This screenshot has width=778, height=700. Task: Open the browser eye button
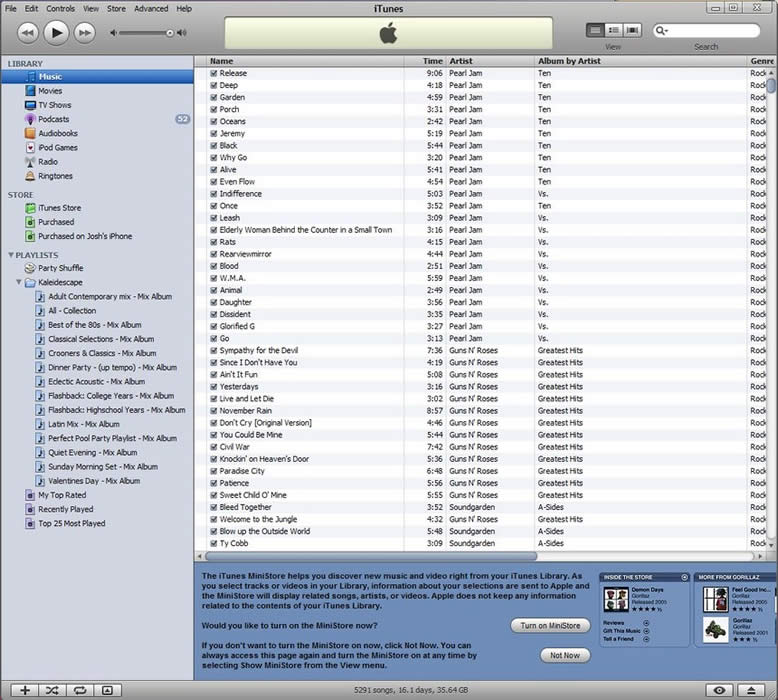pos(719,690)
